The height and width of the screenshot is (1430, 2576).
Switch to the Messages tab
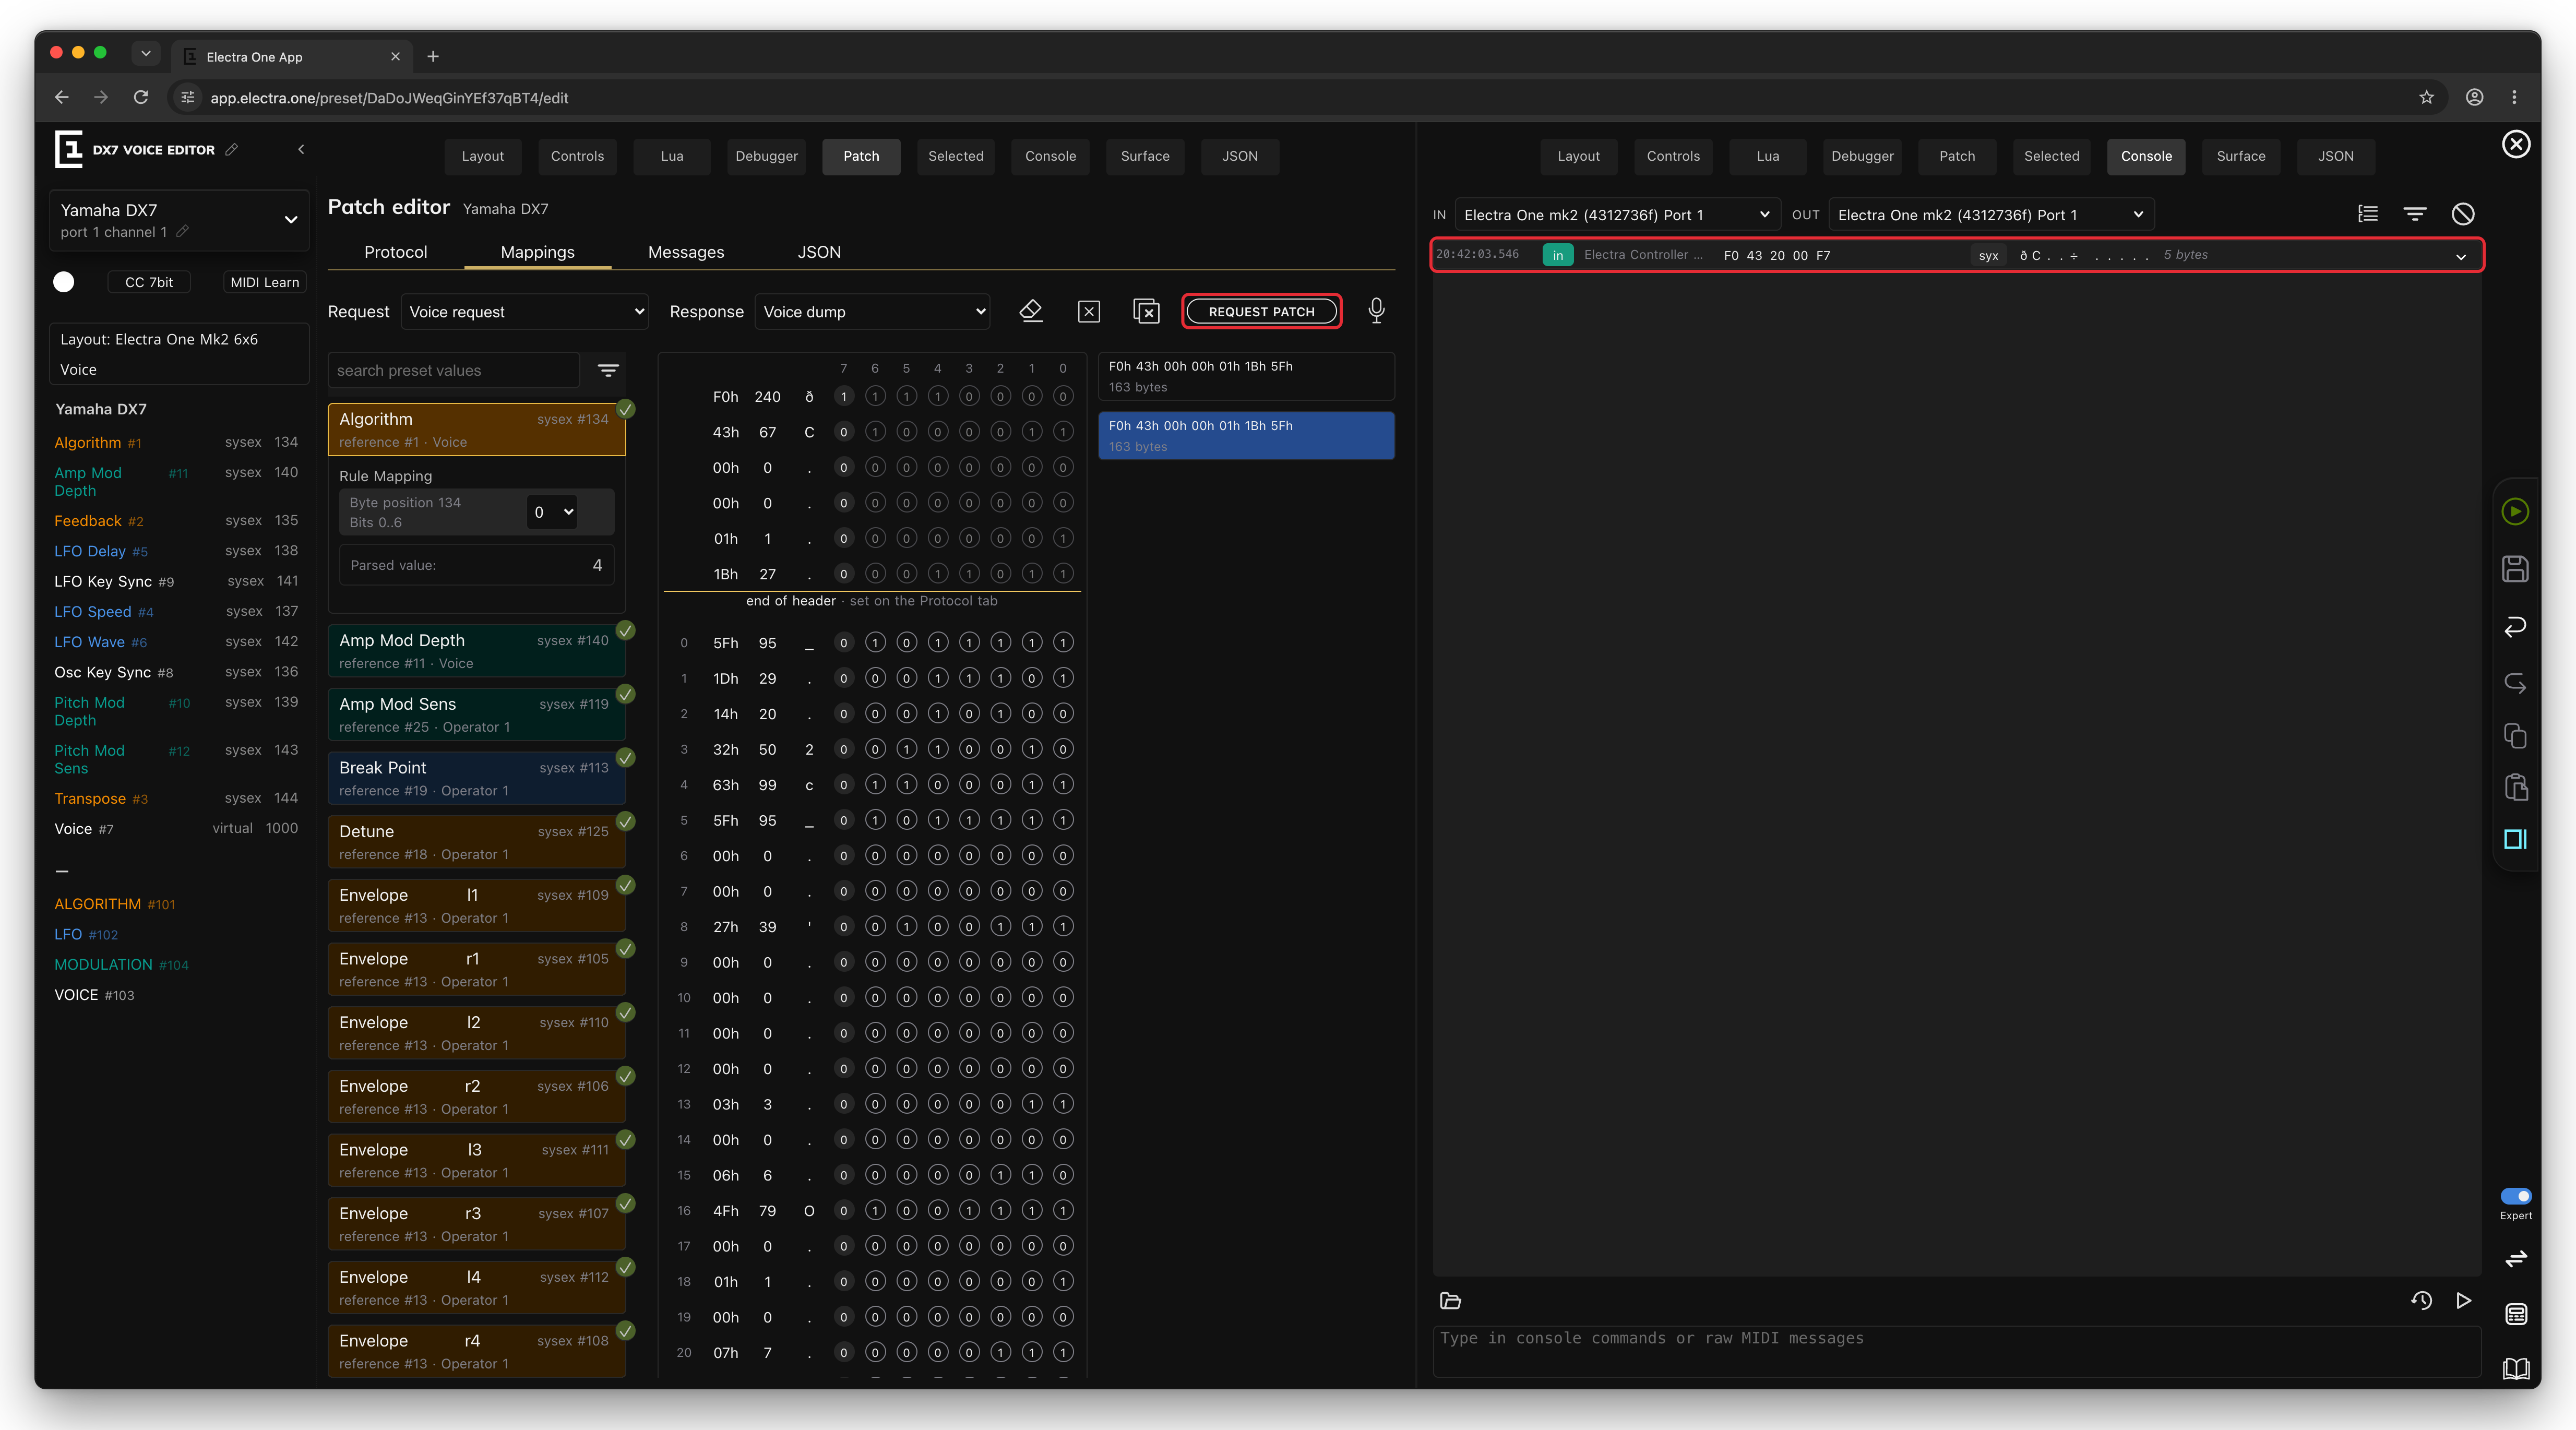point(686,252)
